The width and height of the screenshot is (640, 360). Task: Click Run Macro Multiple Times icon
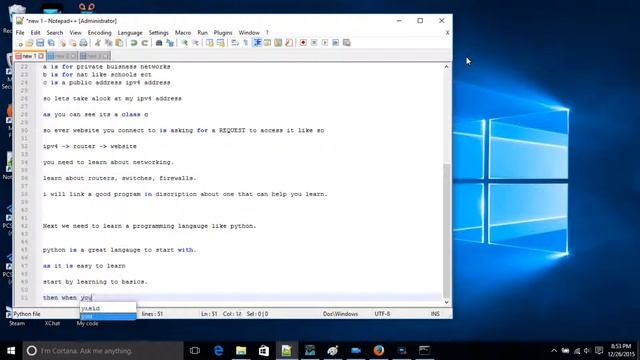336,43
